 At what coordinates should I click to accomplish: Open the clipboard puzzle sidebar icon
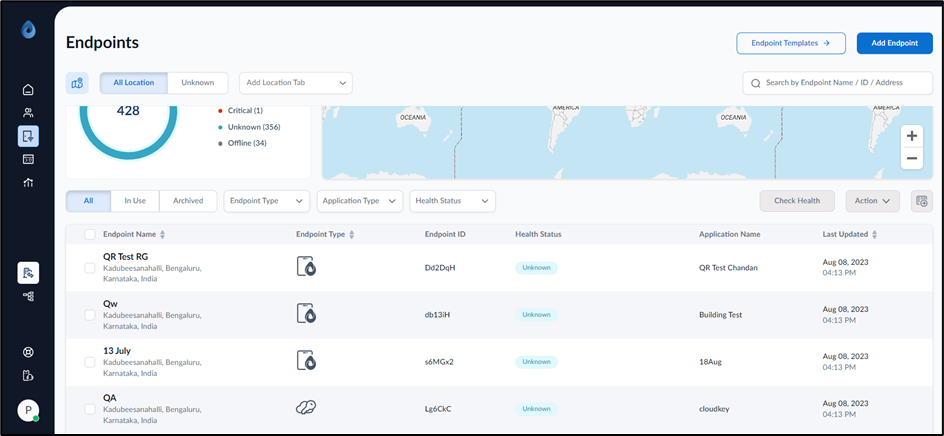click(28, 376)
